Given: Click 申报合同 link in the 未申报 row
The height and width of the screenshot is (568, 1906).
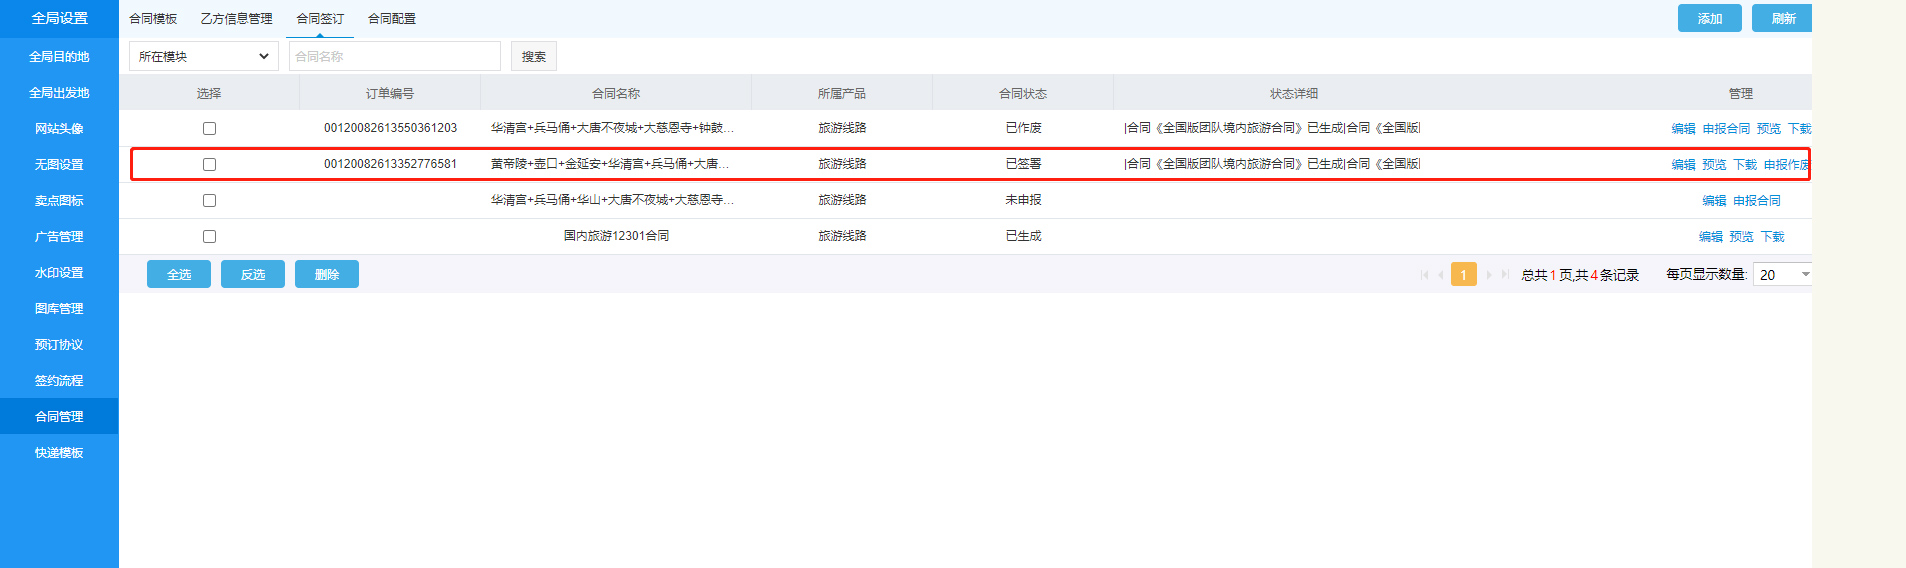Looking at the screenshot, I should (x=1756, y=201).
